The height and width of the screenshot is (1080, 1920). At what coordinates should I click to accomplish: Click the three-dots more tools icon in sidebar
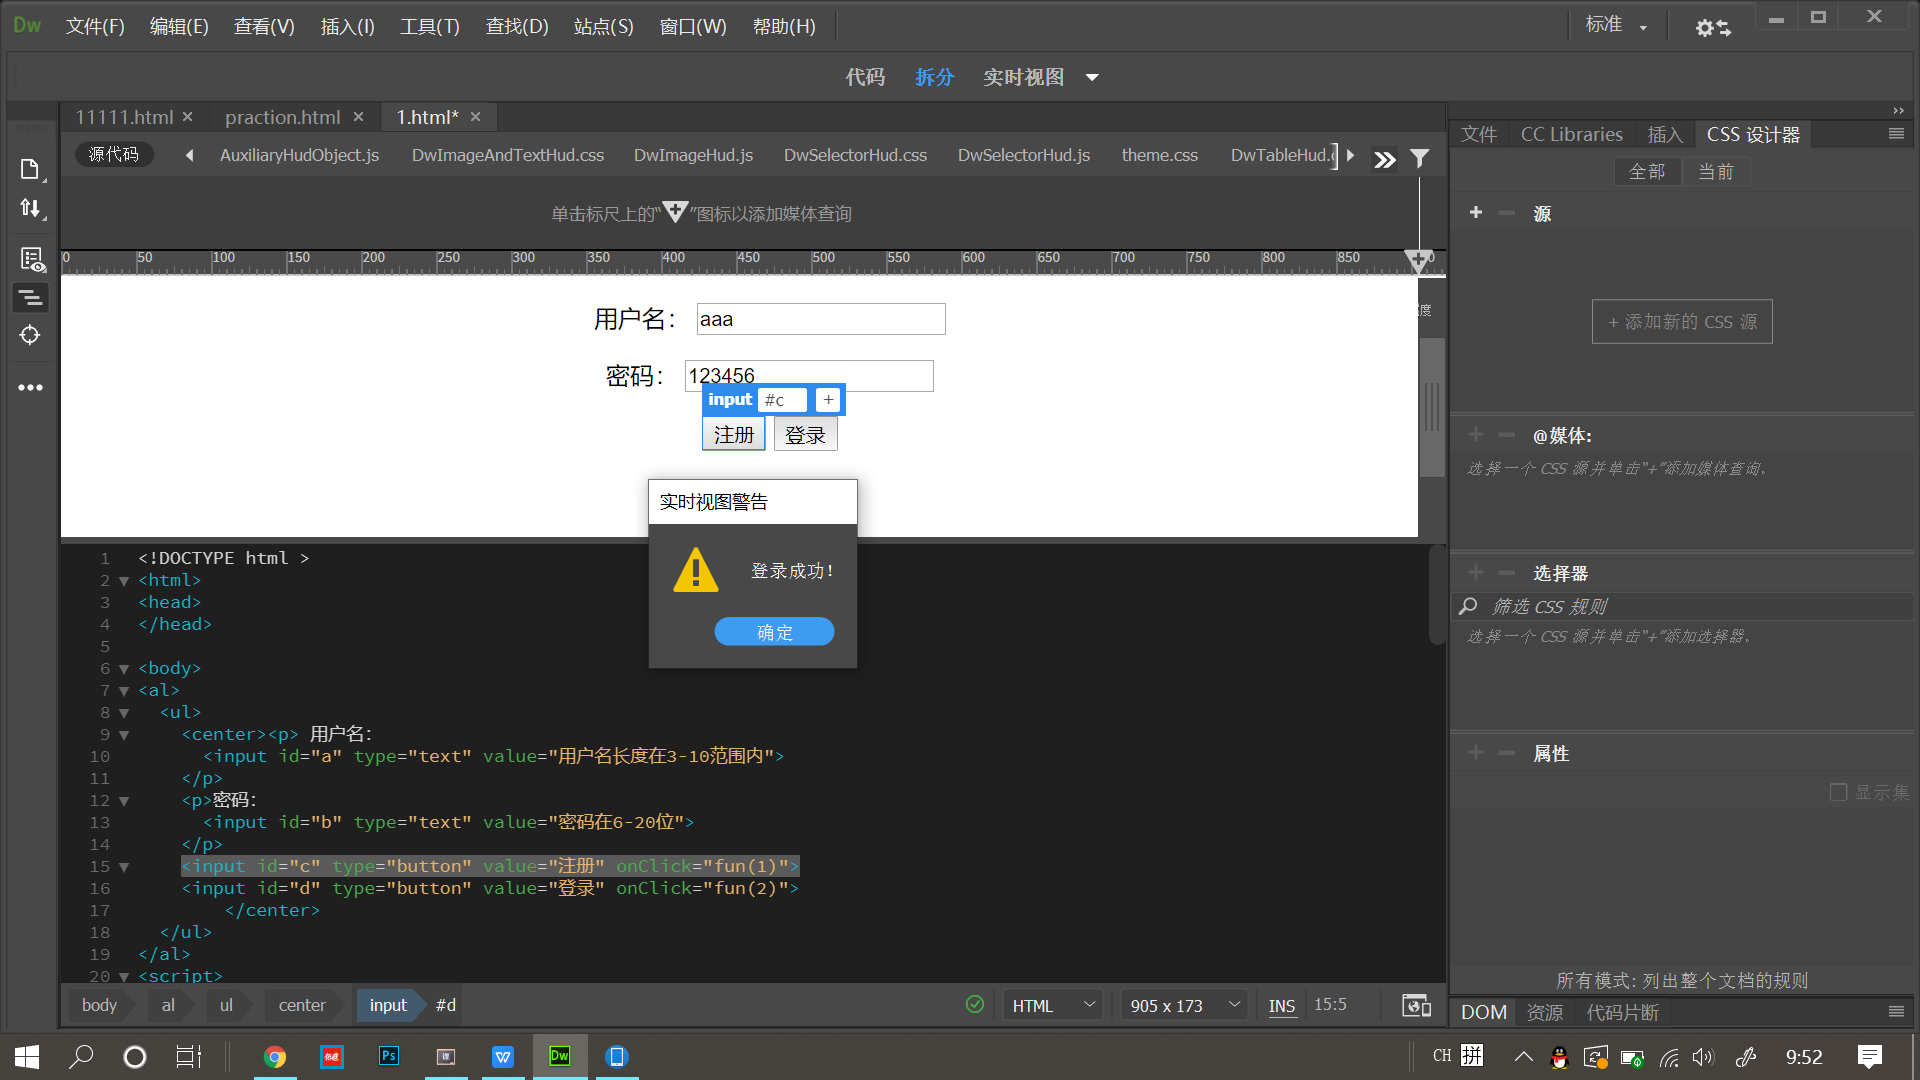point(30,387)
